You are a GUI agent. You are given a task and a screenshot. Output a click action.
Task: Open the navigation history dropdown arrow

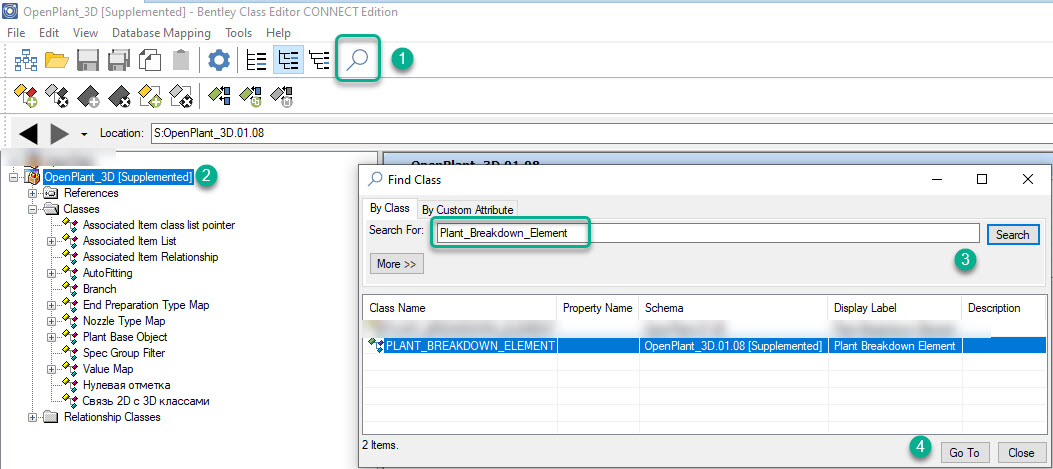click(x=84, y=134)
